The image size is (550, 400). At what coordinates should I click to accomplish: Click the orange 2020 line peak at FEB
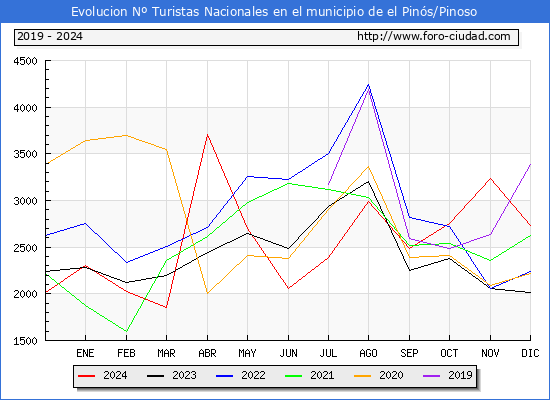126,135
